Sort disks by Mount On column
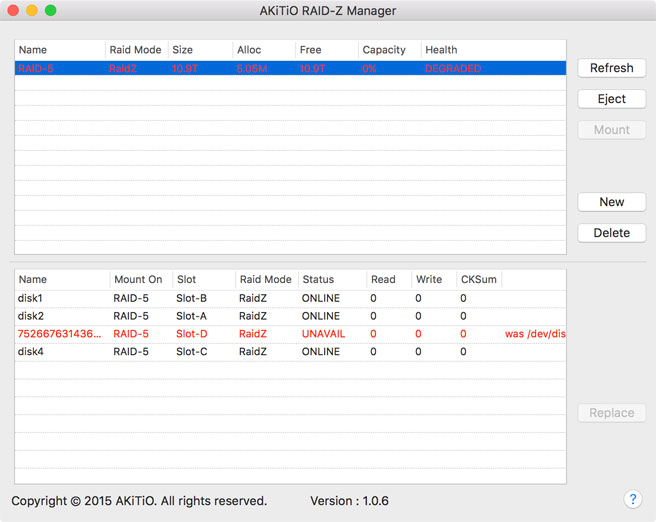 point(138,279)
